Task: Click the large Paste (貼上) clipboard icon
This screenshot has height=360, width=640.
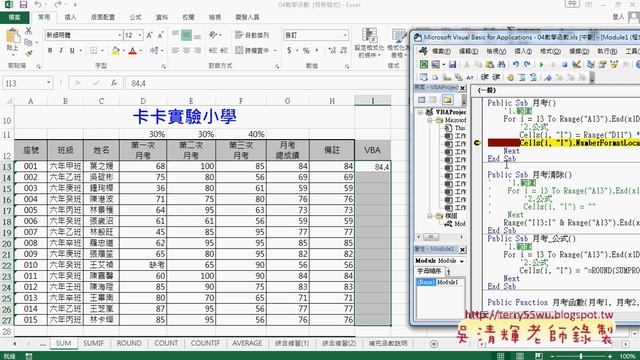Action: pyautogui.click(x=13, y=37)
